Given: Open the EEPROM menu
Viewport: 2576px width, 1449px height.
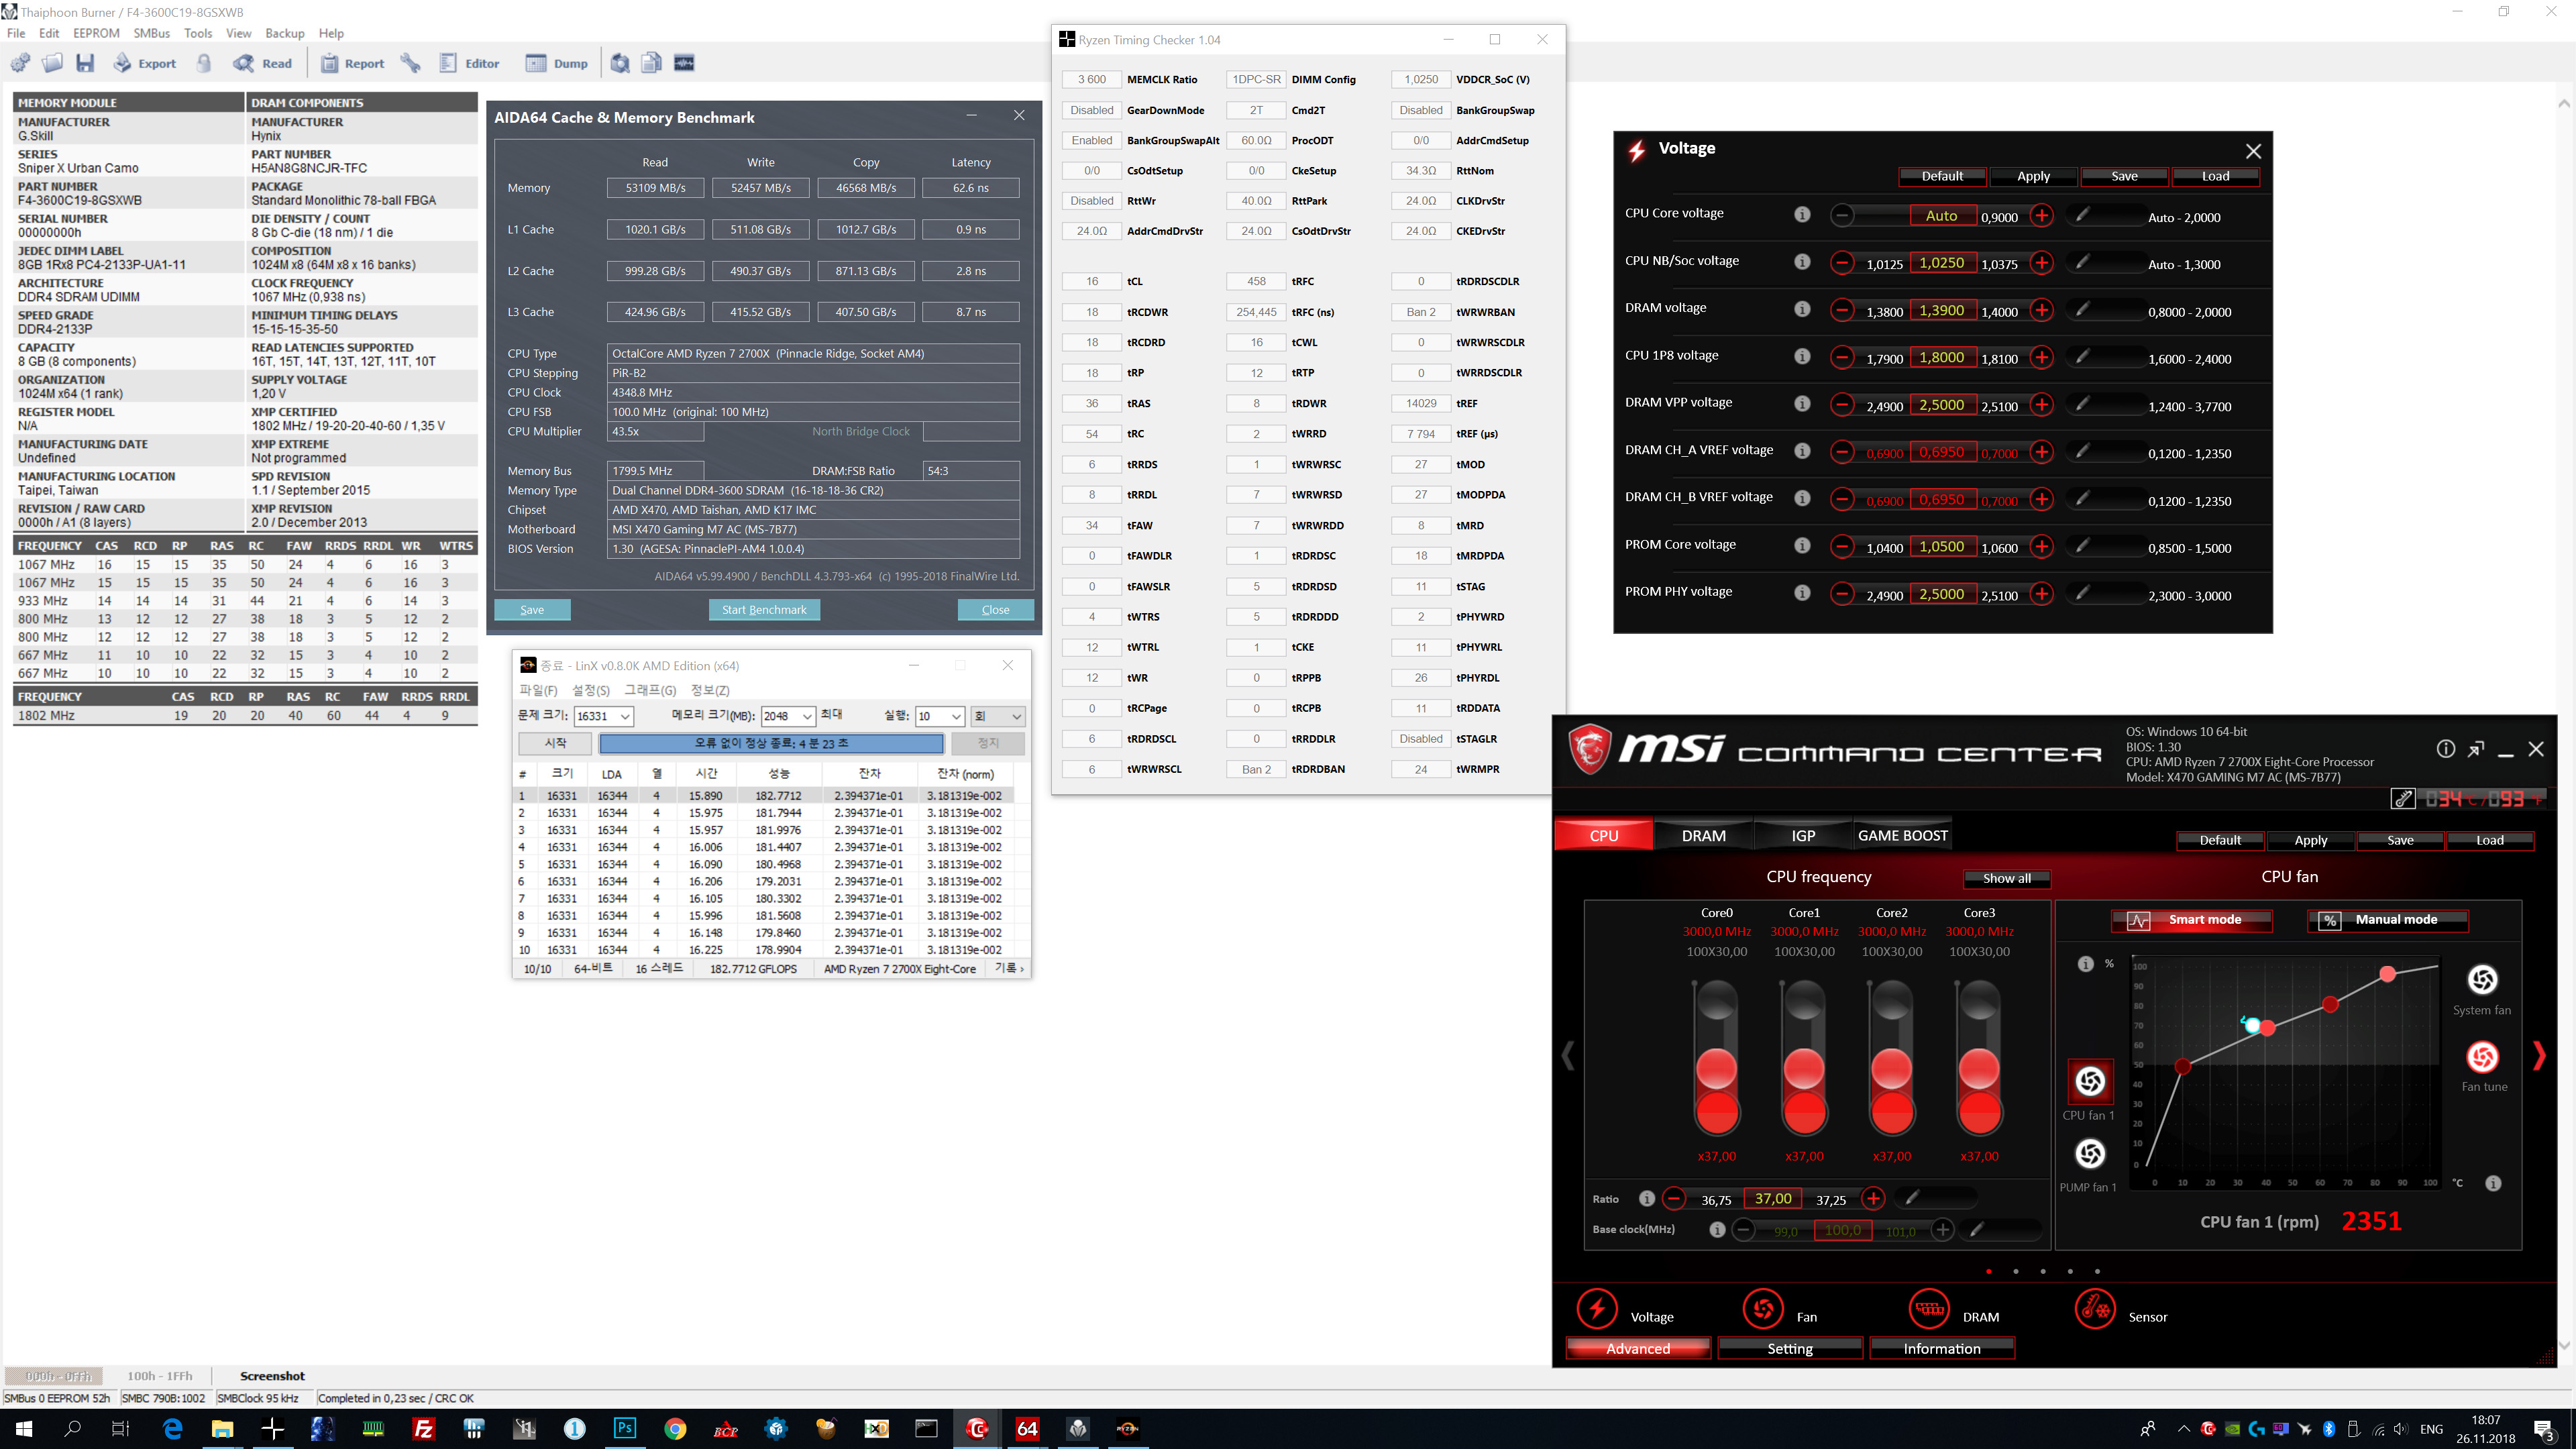Looking at the screenshot, I should 96,33.
